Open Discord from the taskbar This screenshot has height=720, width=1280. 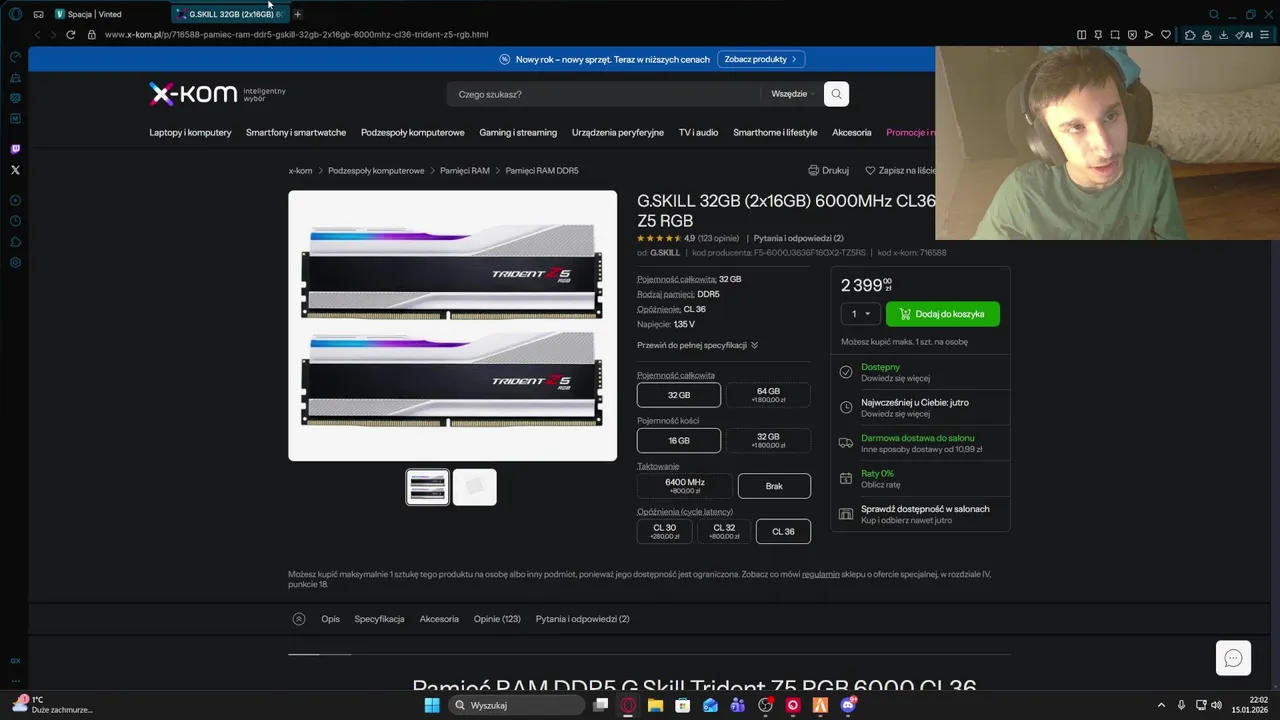[x=848, y=705]
